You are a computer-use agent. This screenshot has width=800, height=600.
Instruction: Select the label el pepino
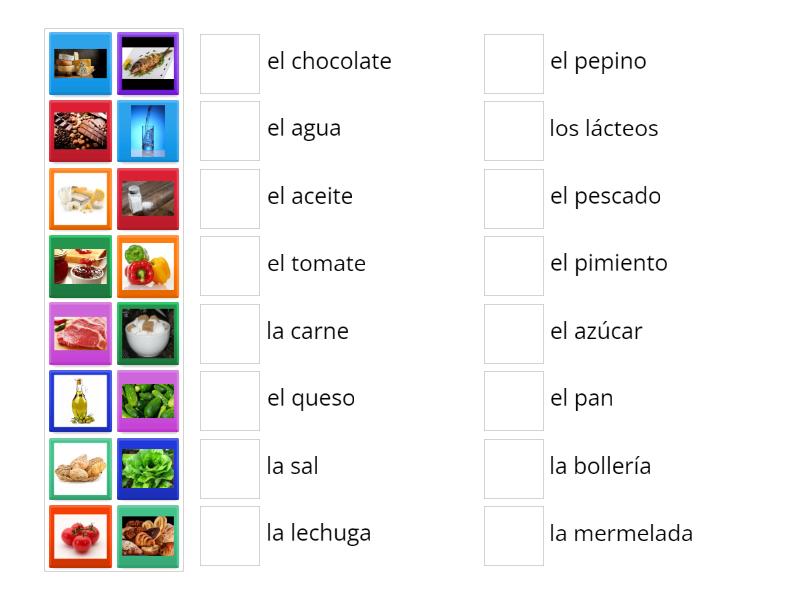[598, 62]
